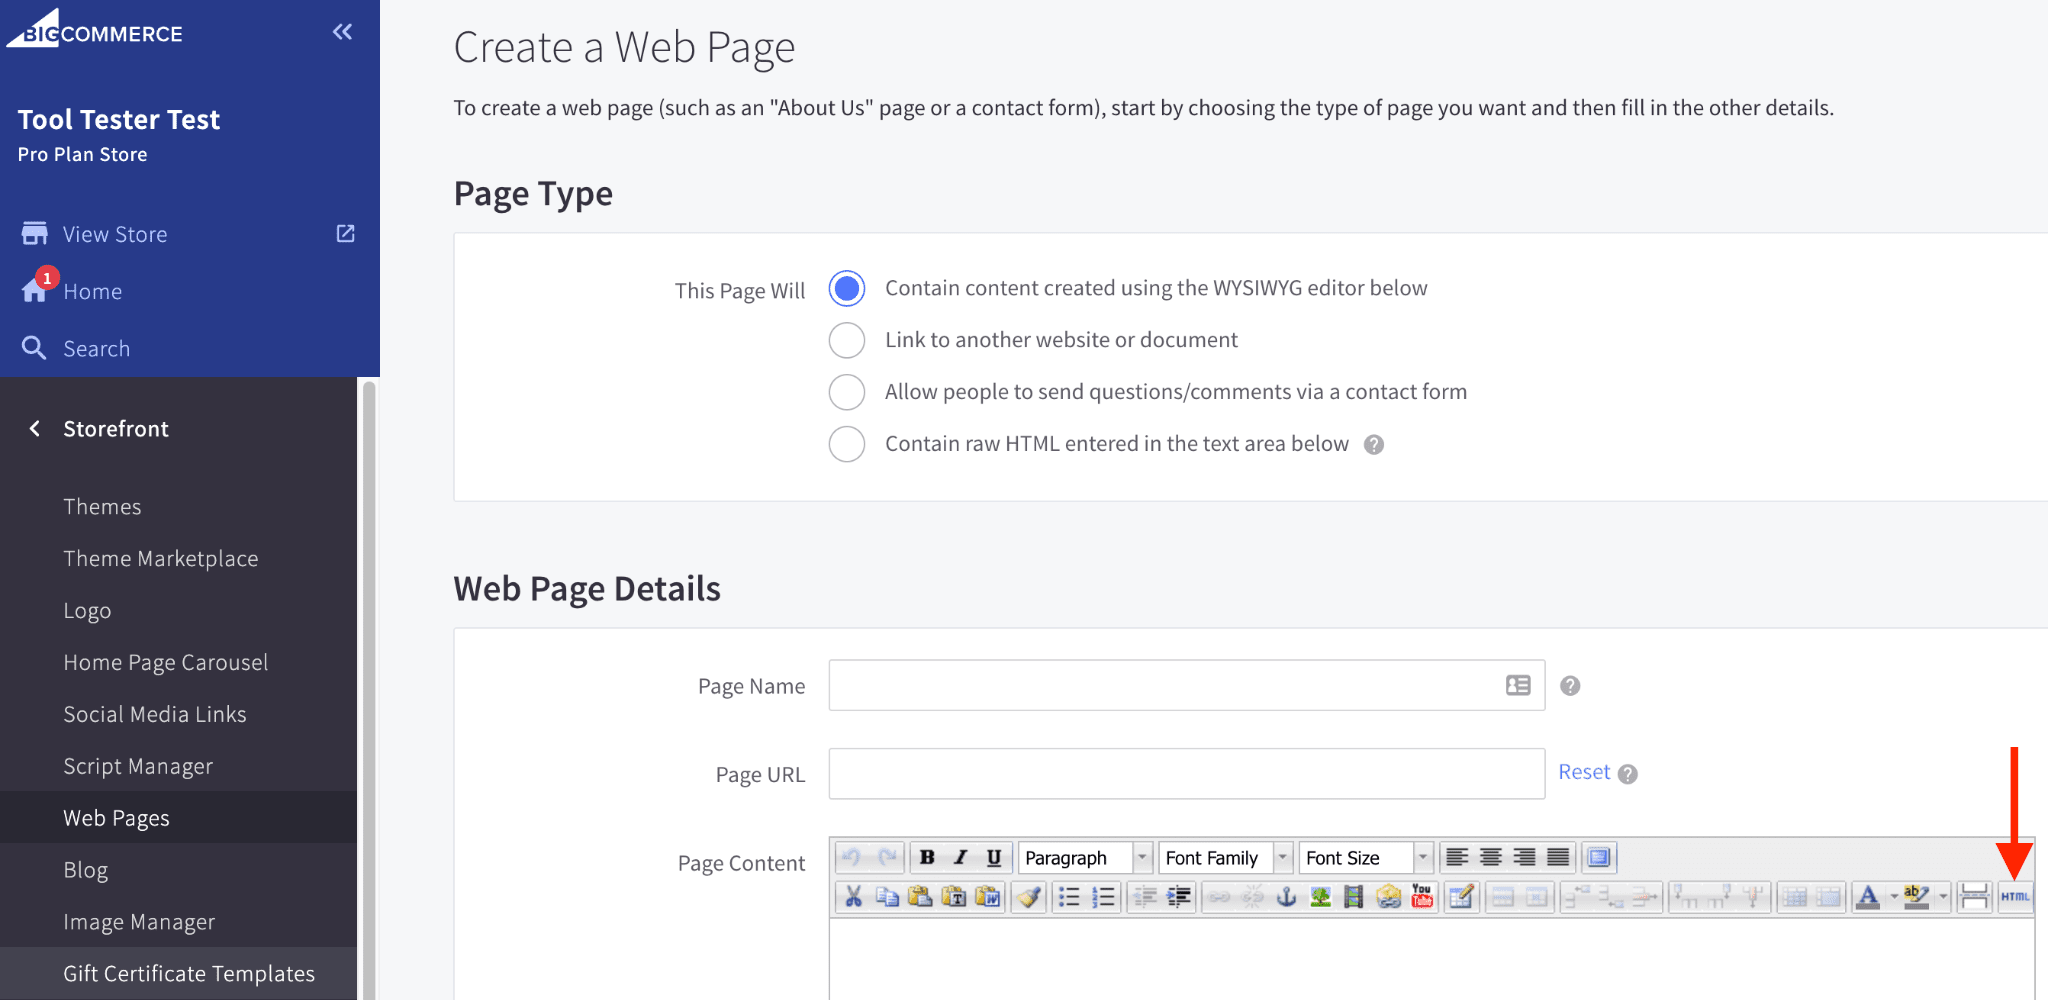This screenshot has width=2048, height=1000.
Task: Open the Font Size dropdown
Action: click(x=1366, y=857)
